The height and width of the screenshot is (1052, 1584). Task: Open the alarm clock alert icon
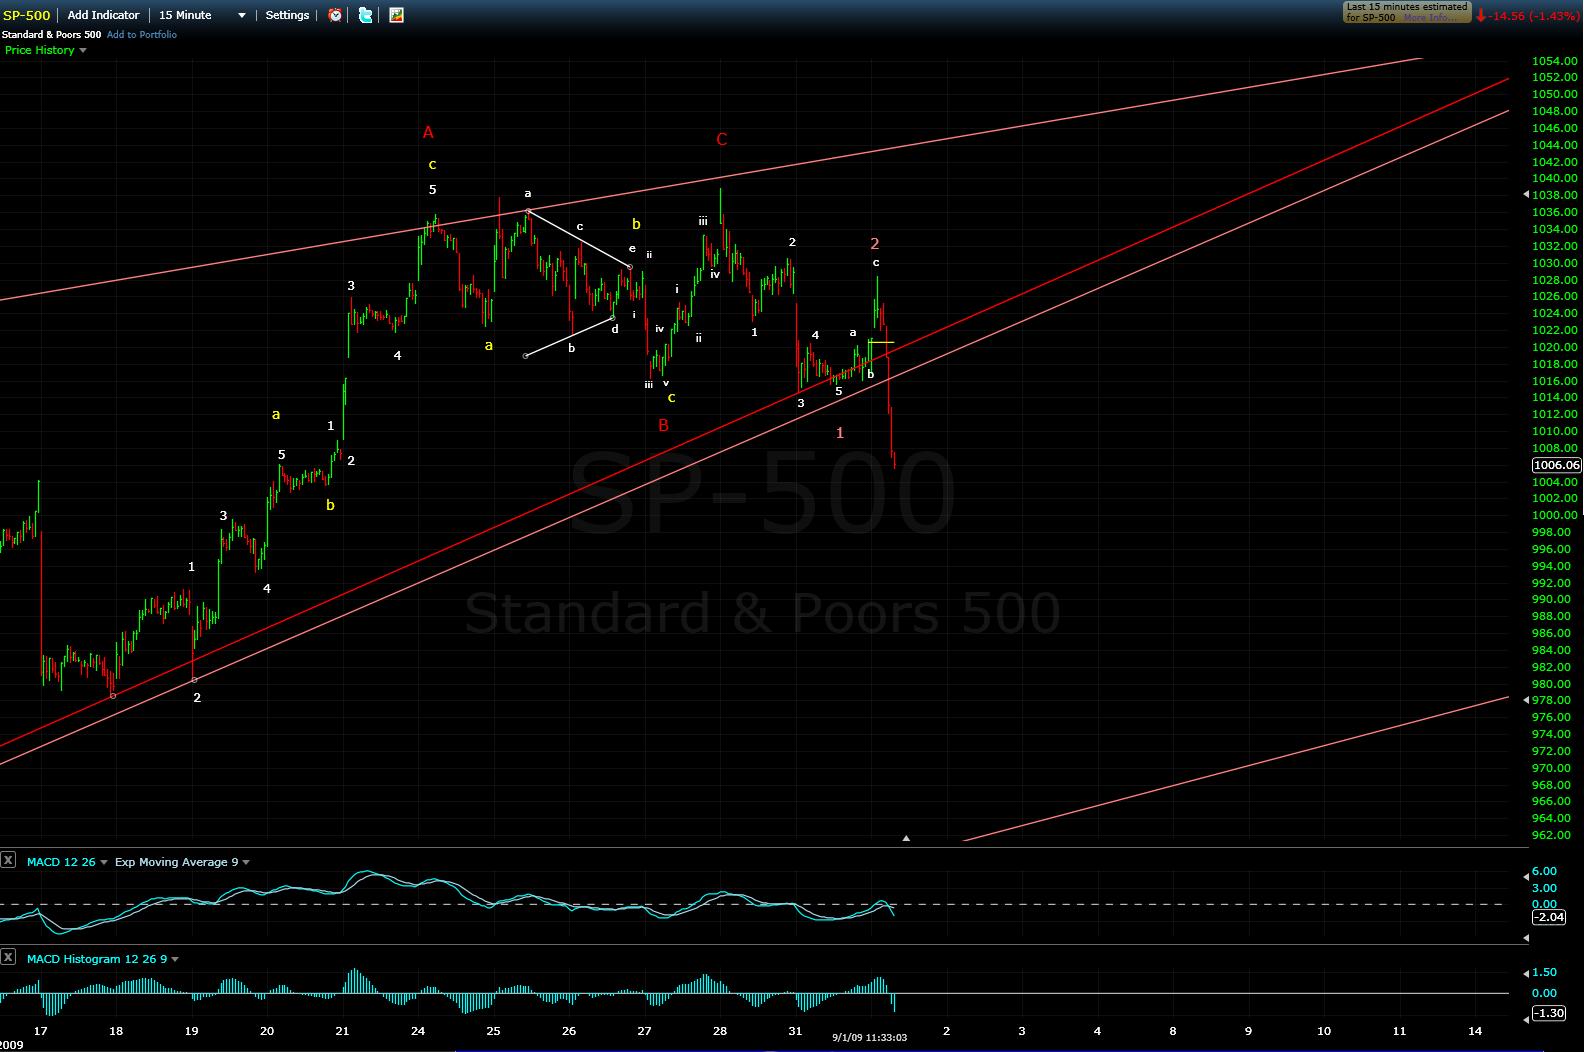pos(335,15)
